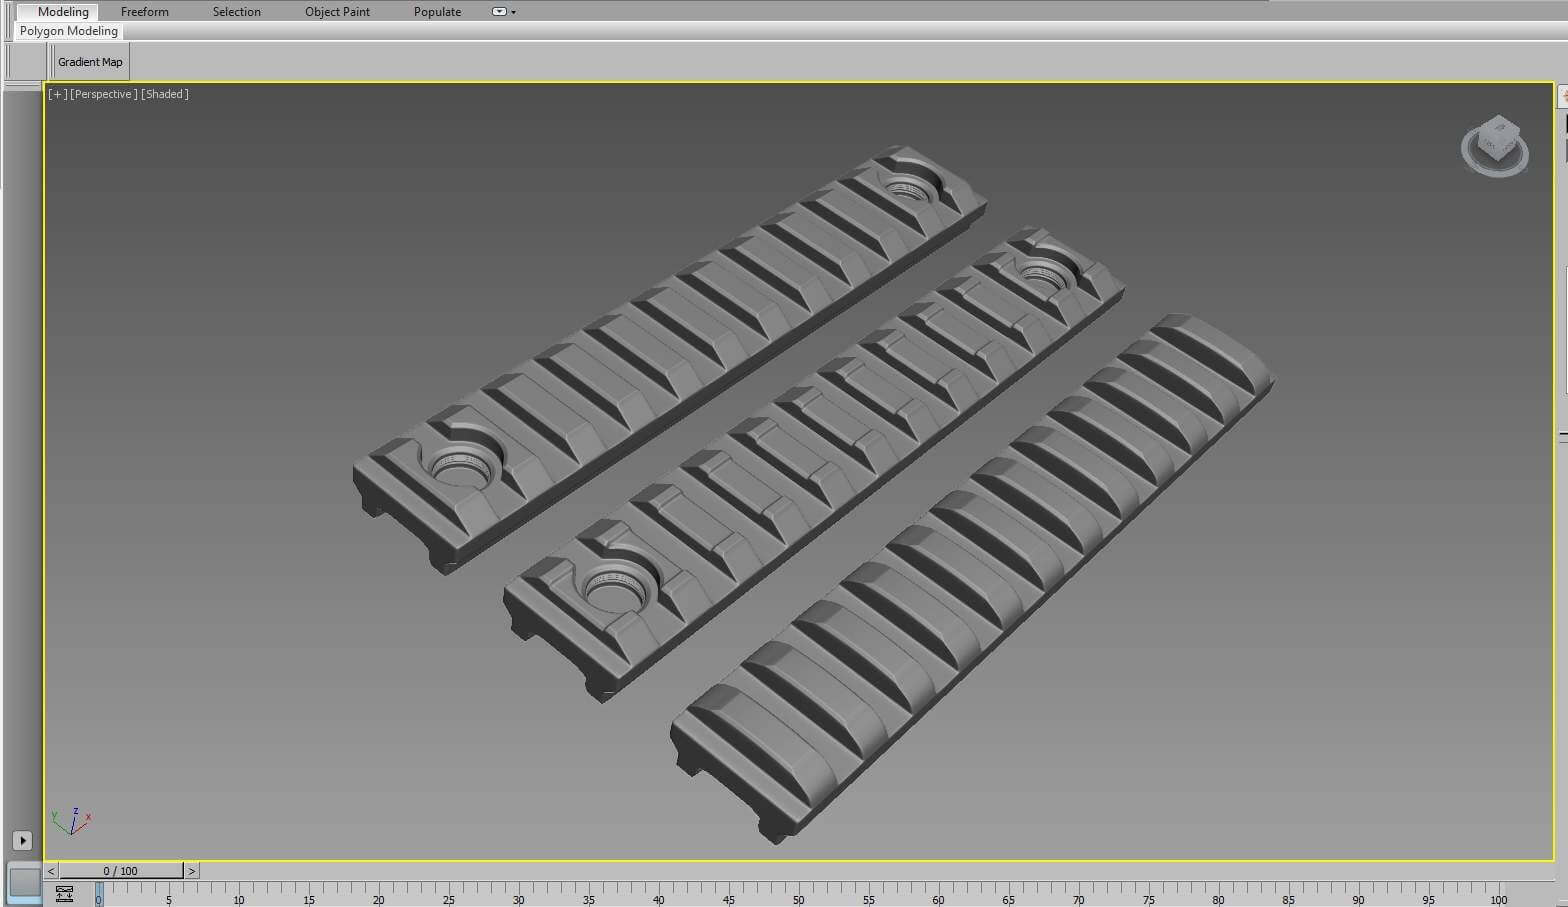Image resolution: width=1568 pixels, height=907 pixels.
Task: Open the Perspective viewport label menu
Action: 104,94
